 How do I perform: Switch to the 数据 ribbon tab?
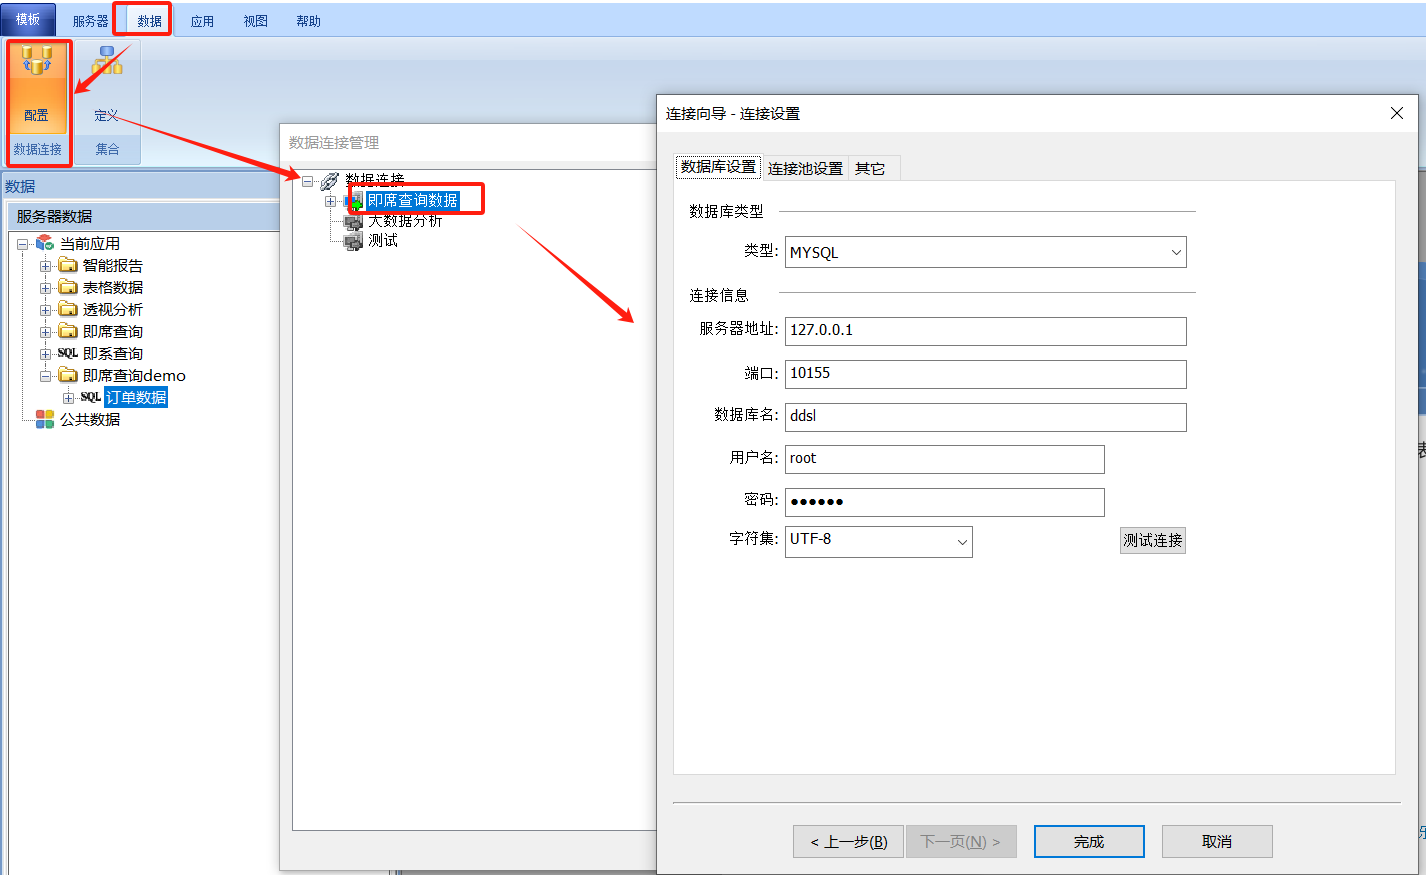[x=149, y=21]
